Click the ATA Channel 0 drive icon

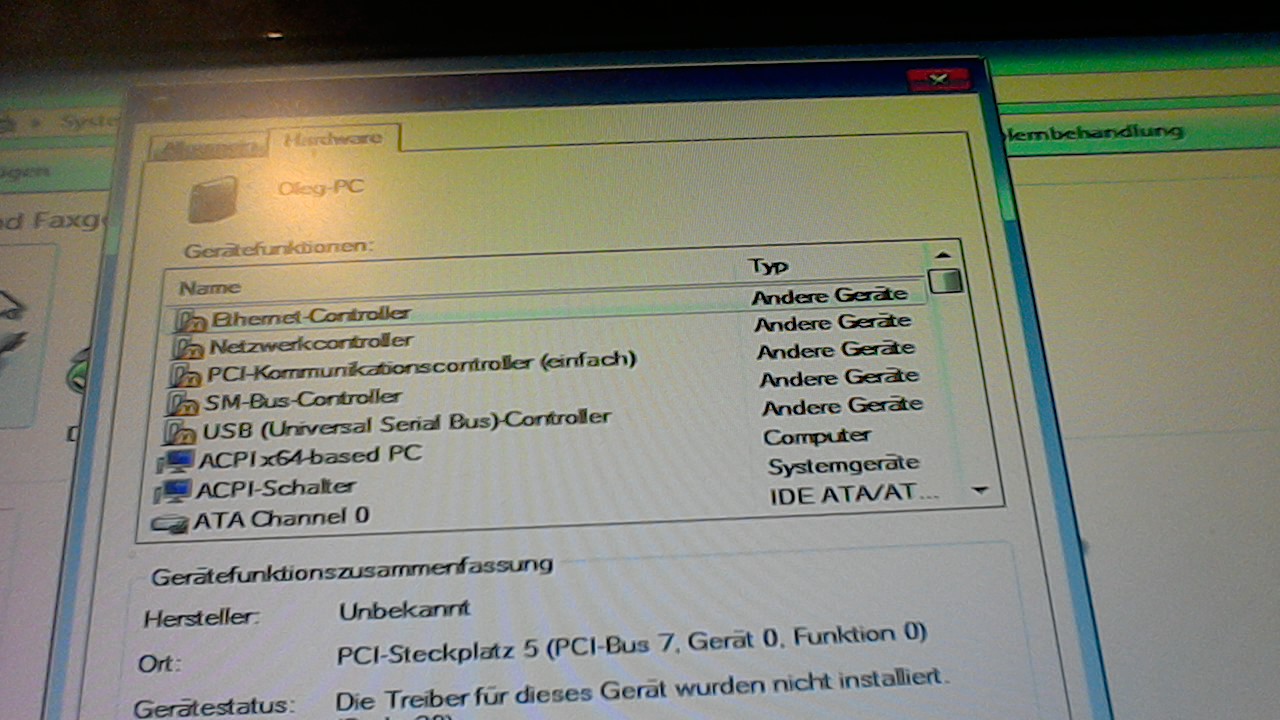[169, 523]
